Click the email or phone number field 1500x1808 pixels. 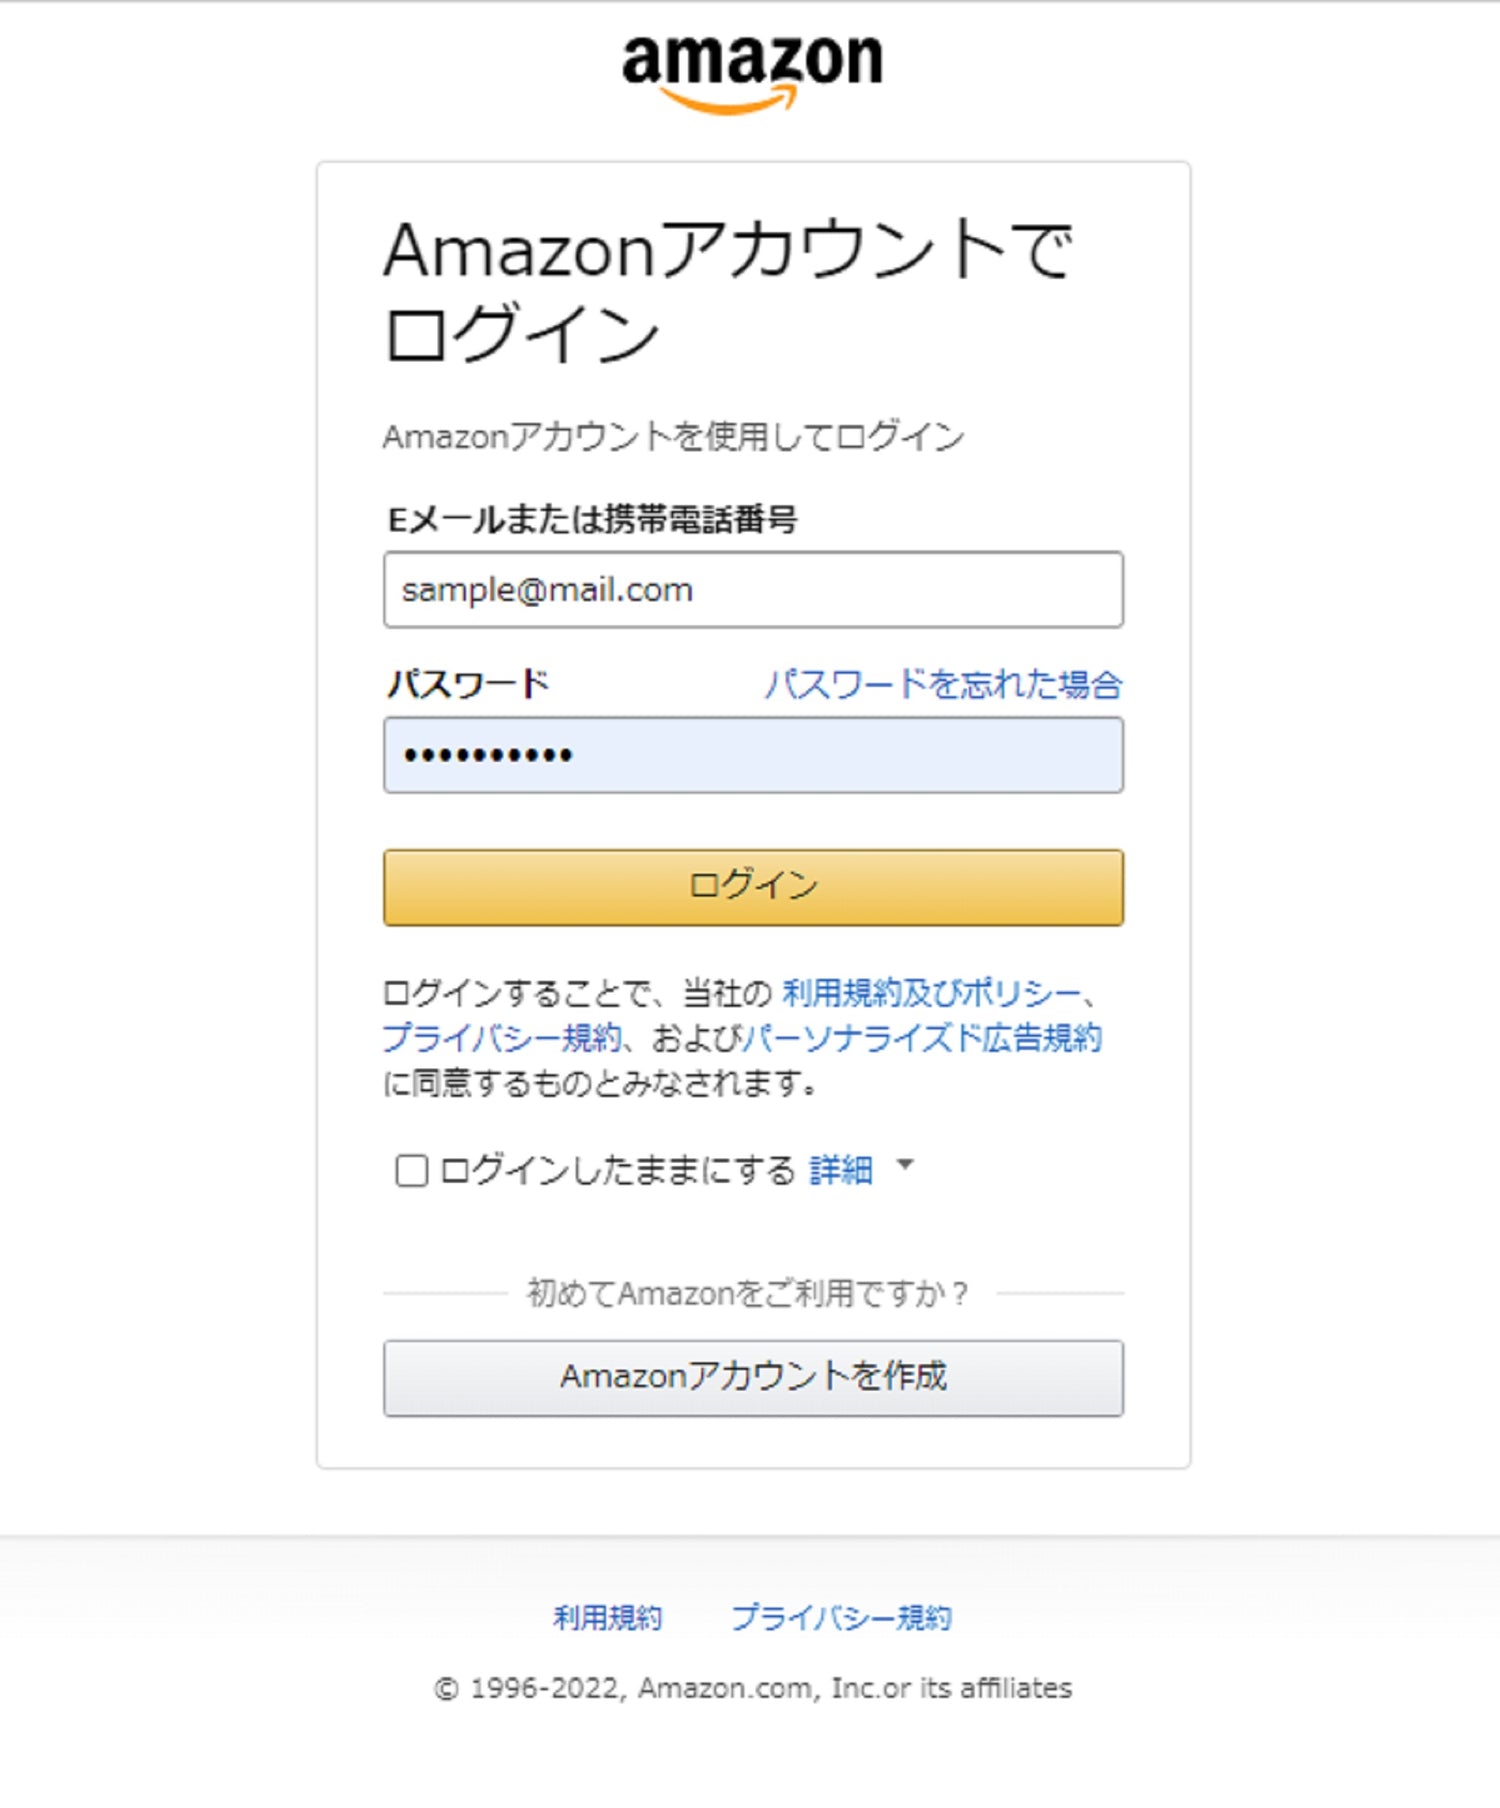pos(753,590)
